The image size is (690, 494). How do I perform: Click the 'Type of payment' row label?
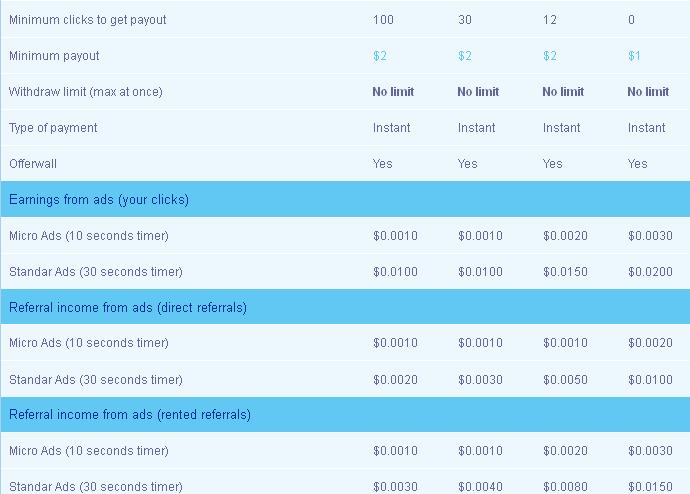click(53, 128)
